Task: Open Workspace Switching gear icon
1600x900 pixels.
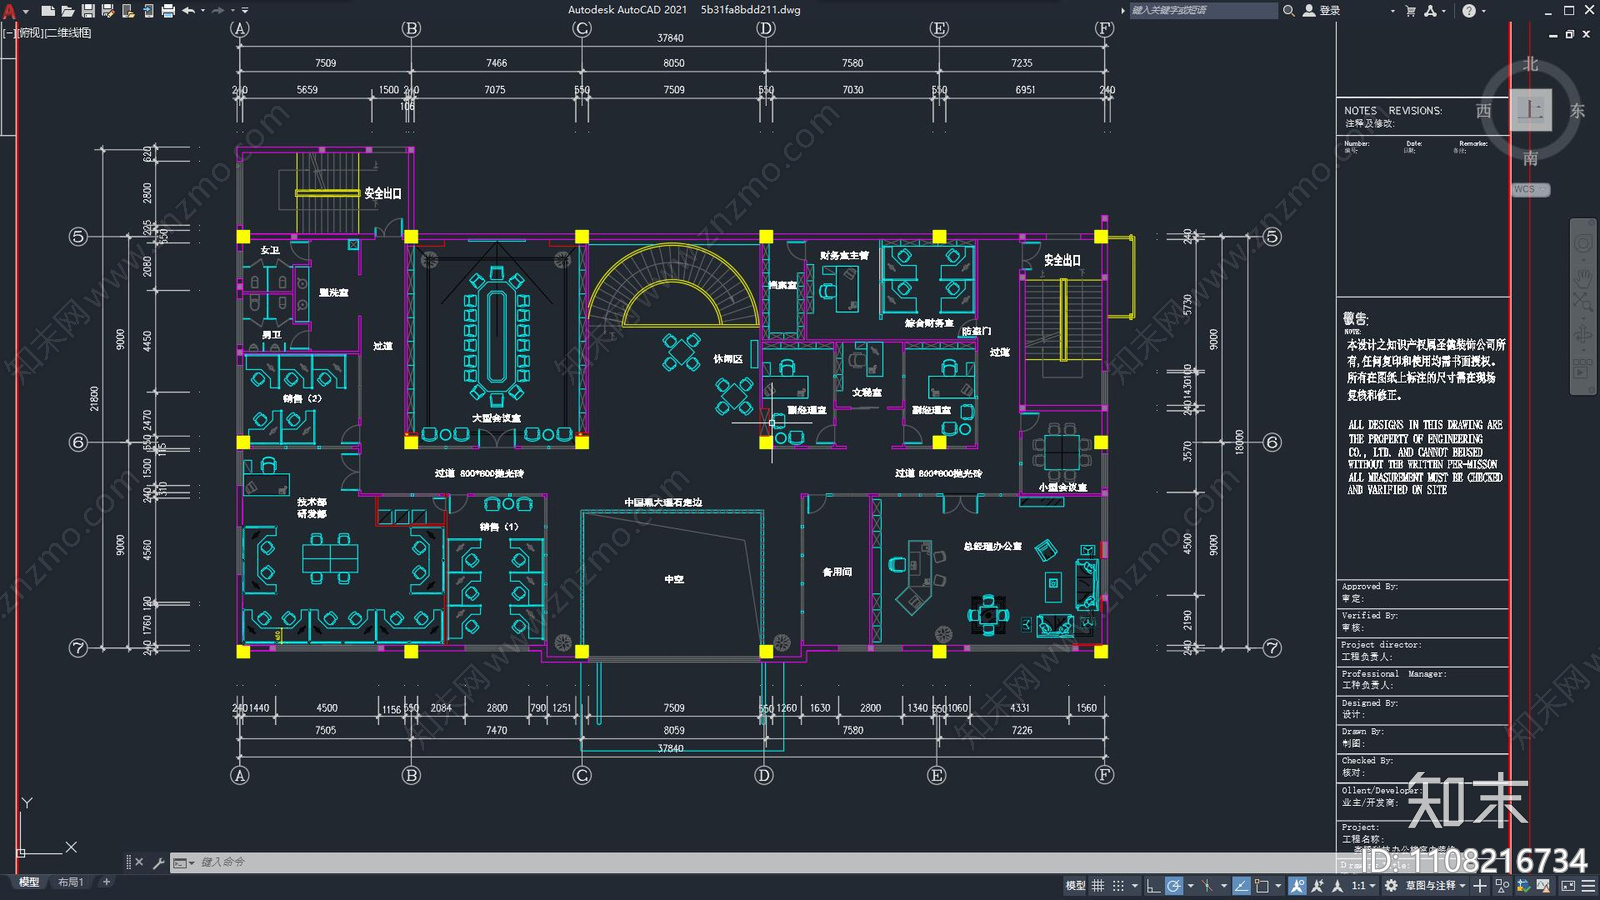Action: click(x=1391, y=886)
